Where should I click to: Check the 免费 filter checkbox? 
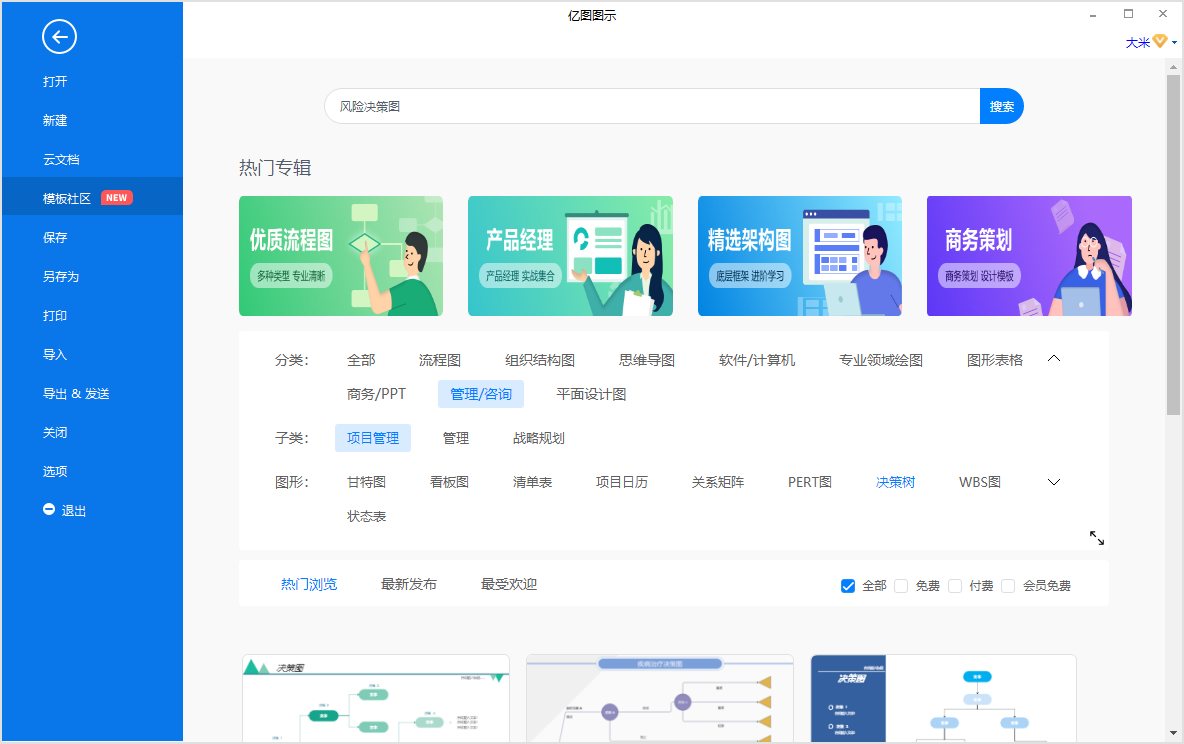click(x=901, y=585)
